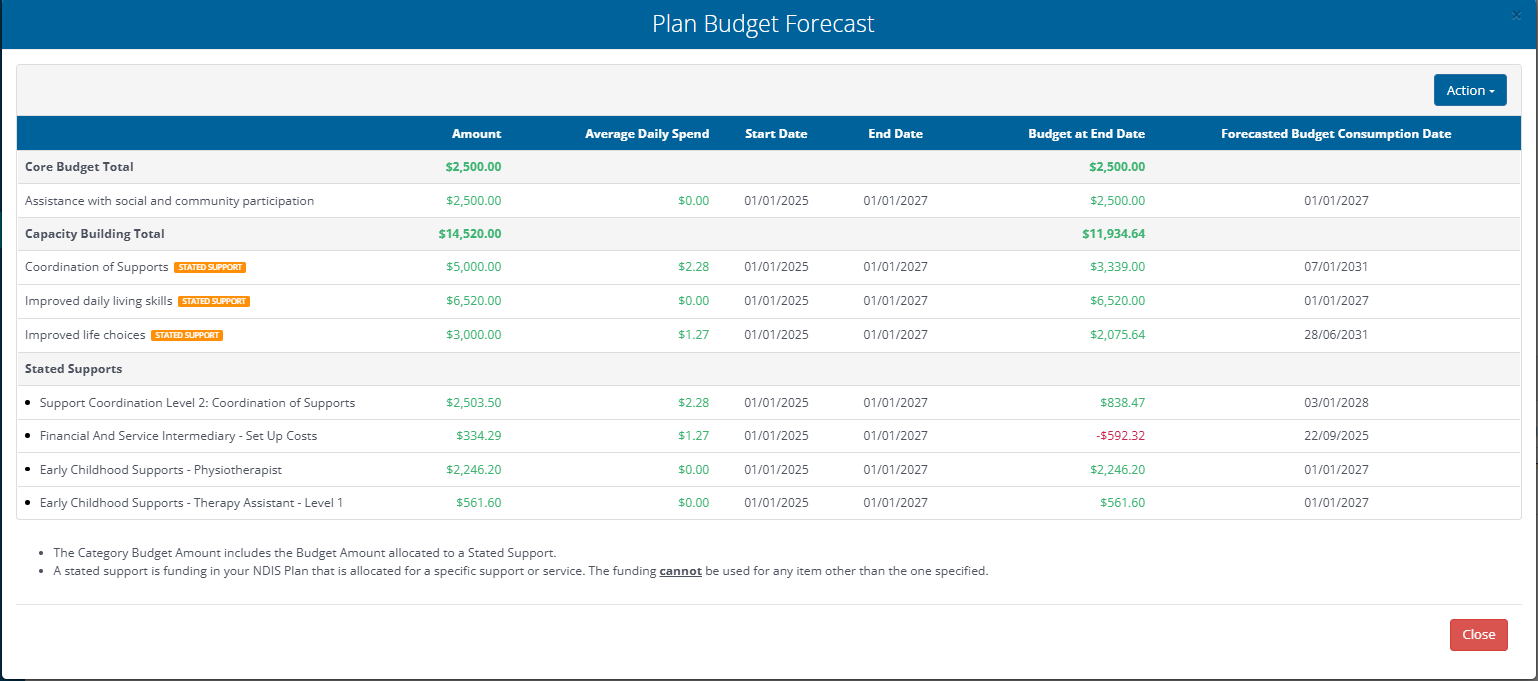Select the Core Budget Total row label
The image size is (1538, 681).
tap(79, 167)
